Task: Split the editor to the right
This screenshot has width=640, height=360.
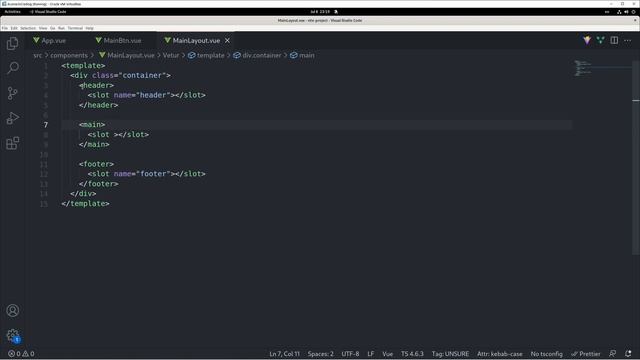Action: 614,40
